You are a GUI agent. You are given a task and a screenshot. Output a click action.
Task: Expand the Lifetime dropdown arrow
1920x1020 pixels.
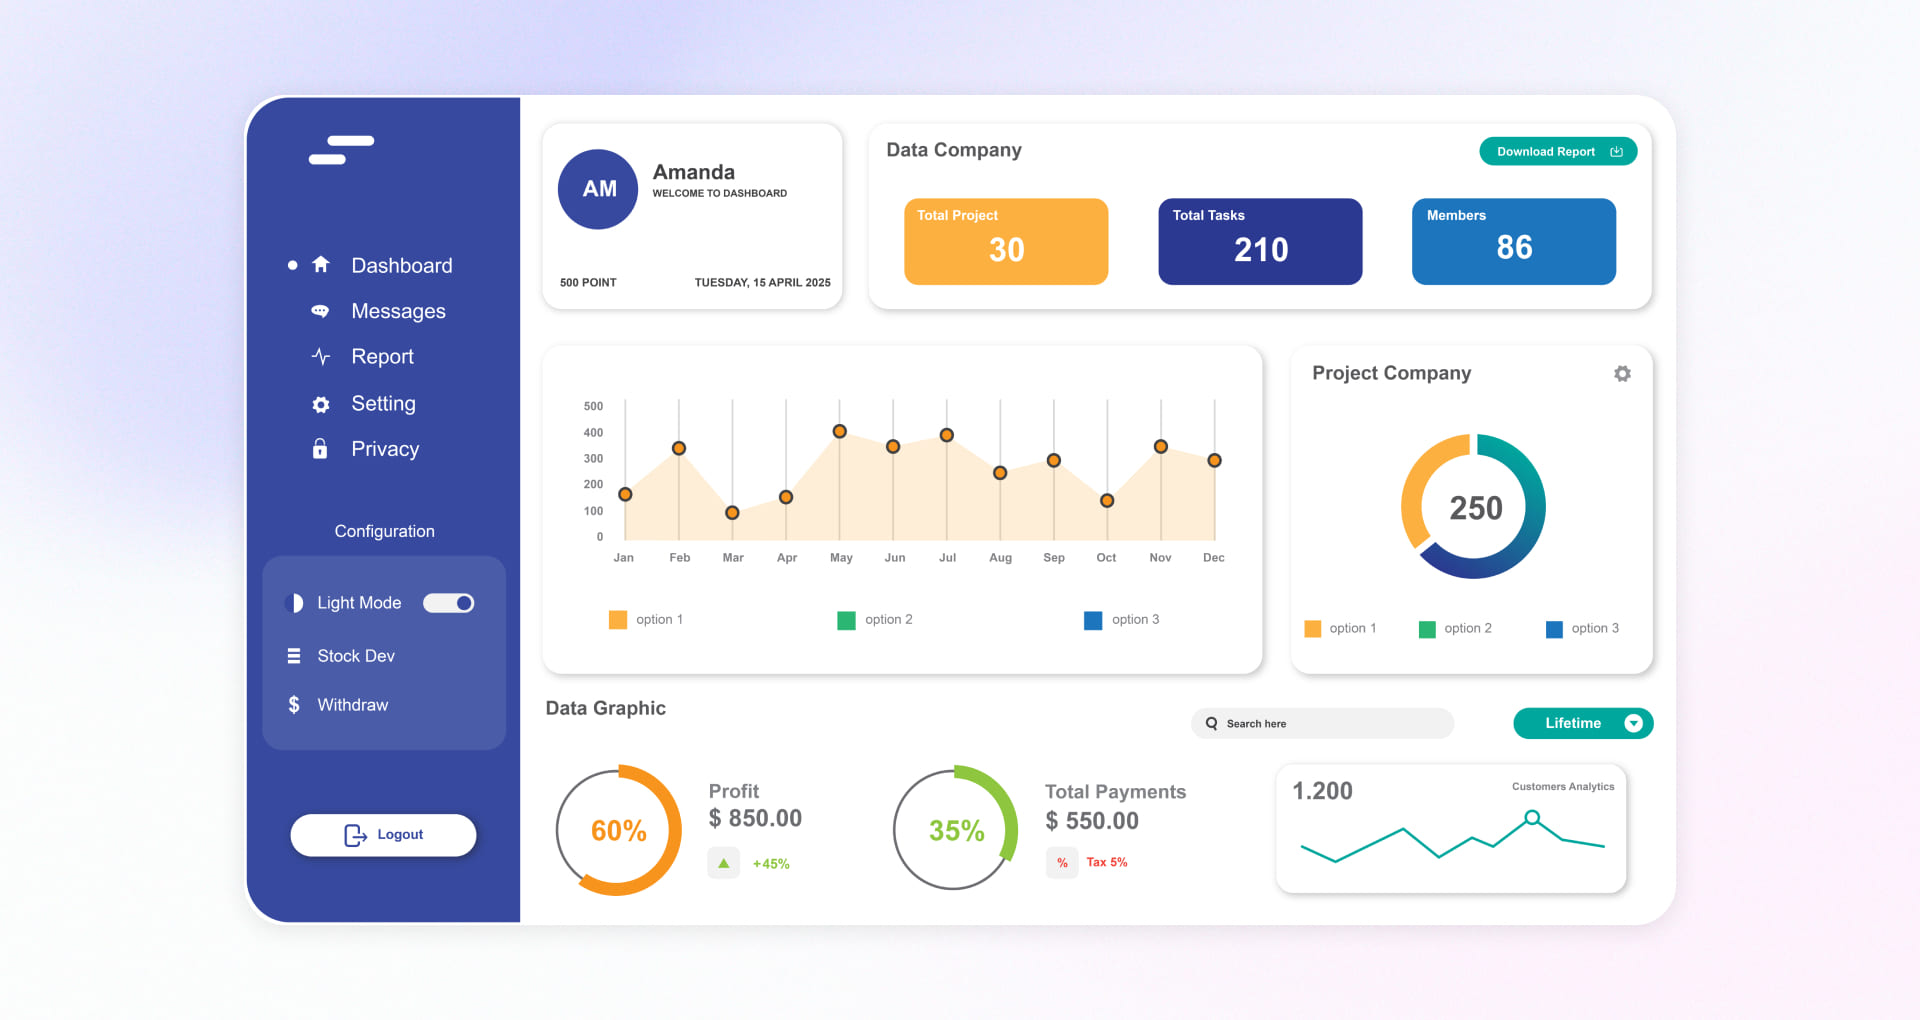tap(1633, 723)
